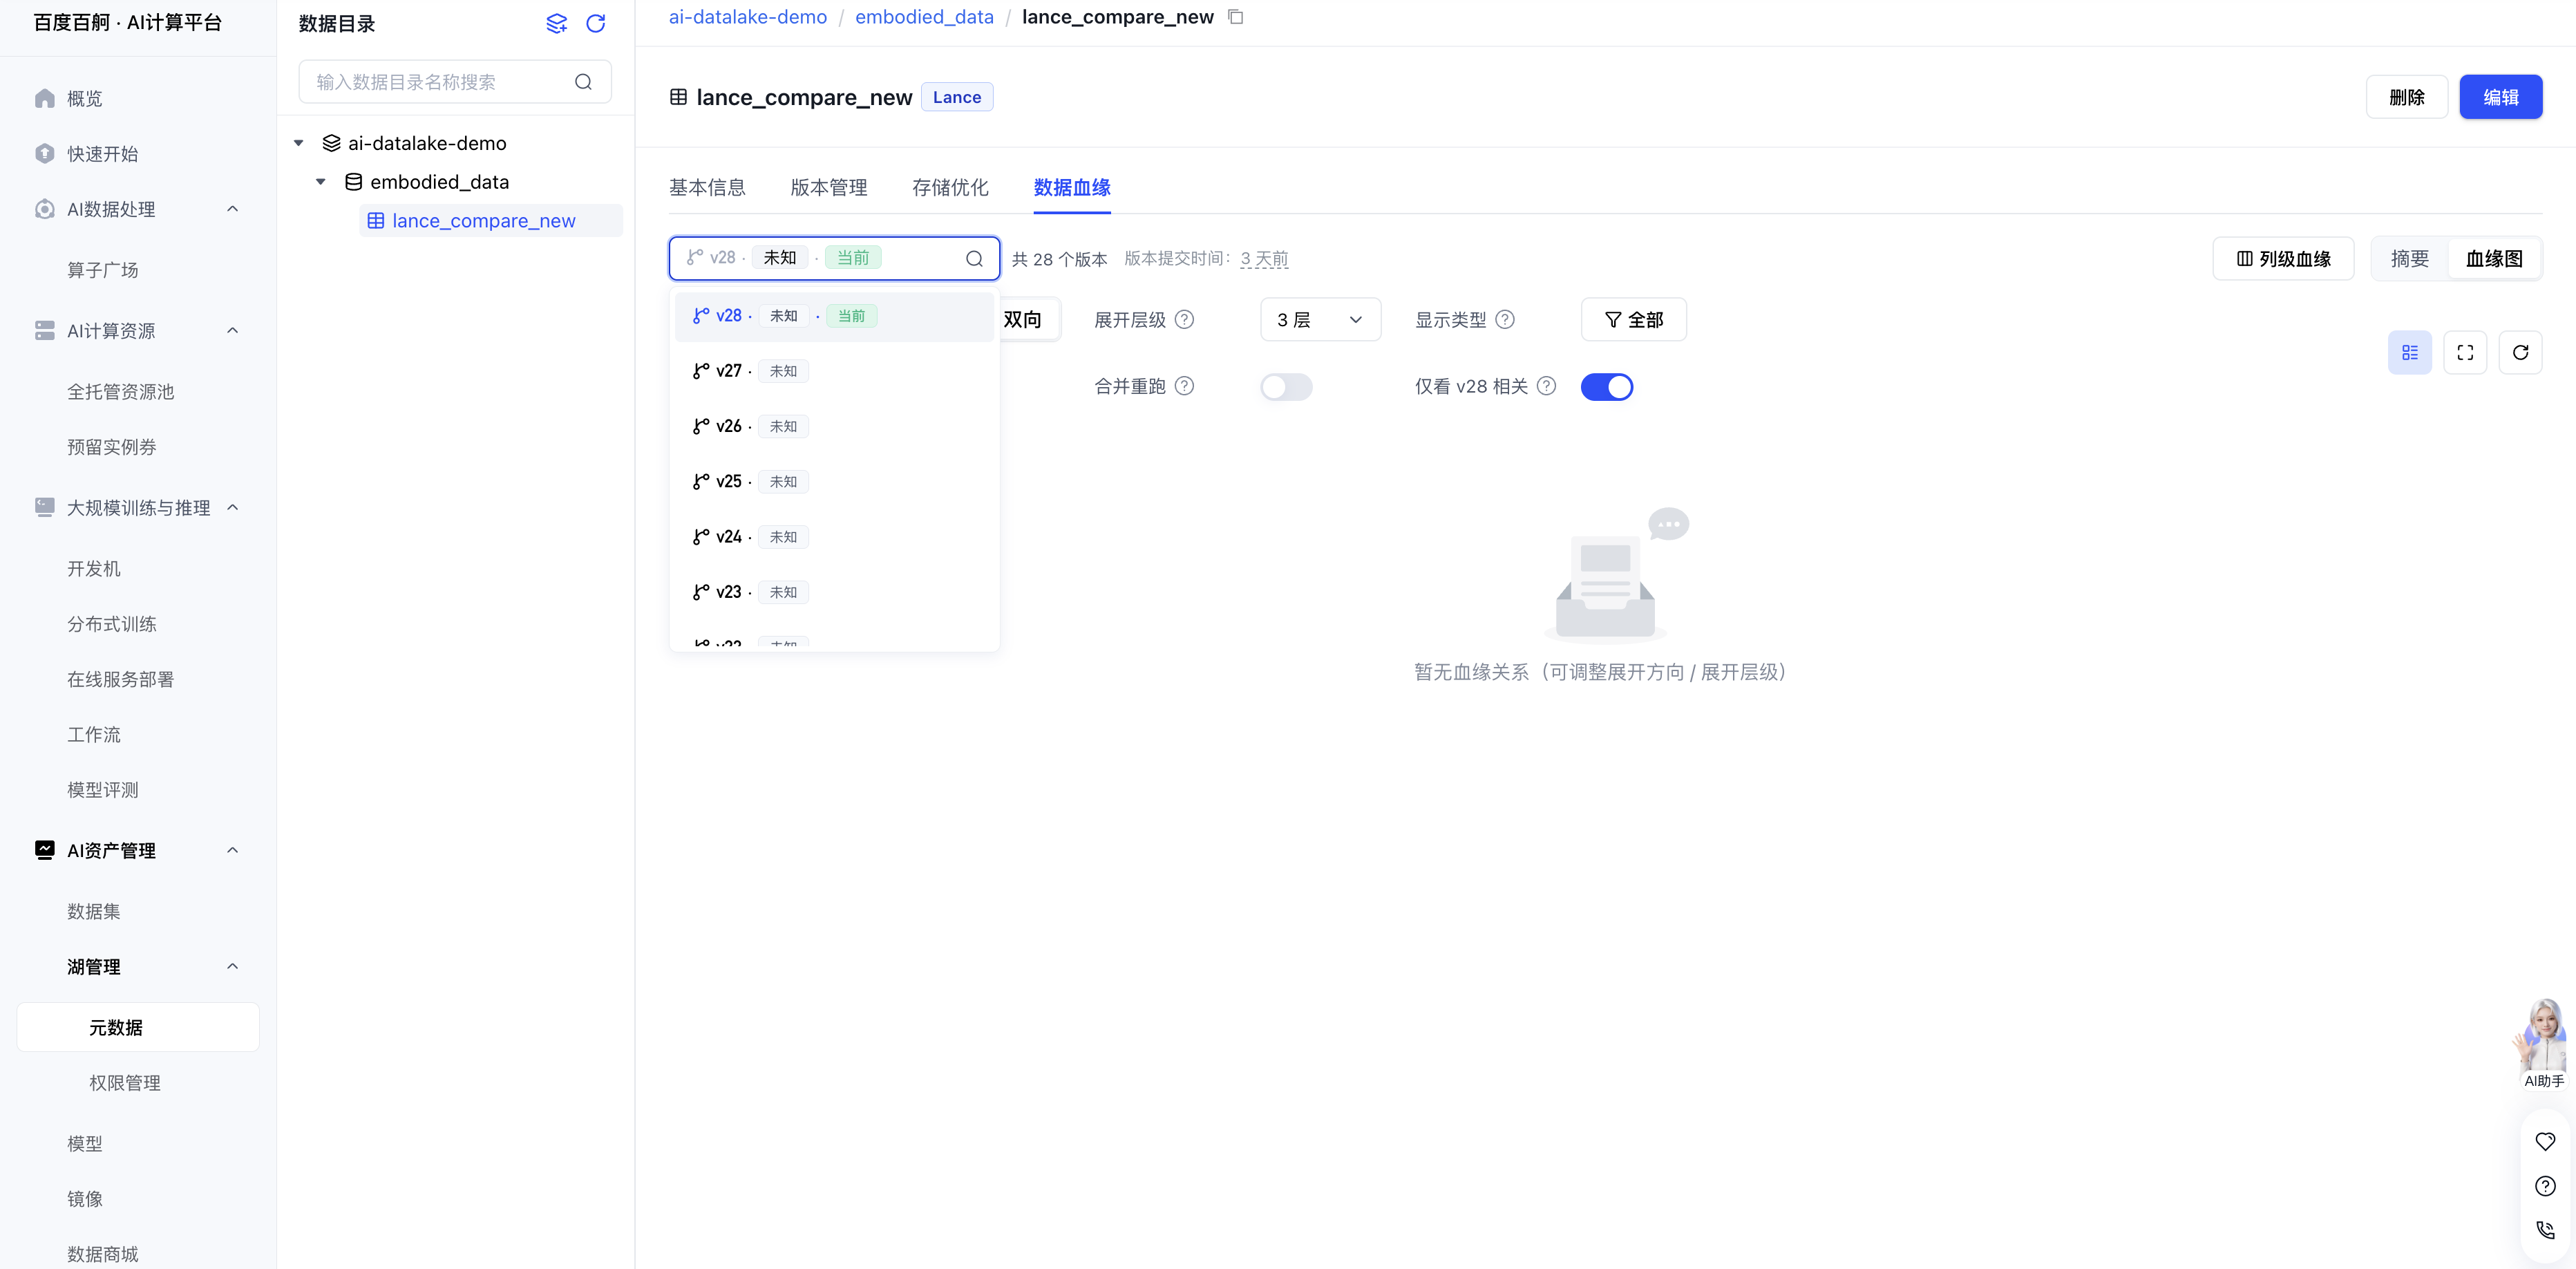2576x1269 pixels.
Task: Enable the 合并重跑 switch
Action: 1286,387
